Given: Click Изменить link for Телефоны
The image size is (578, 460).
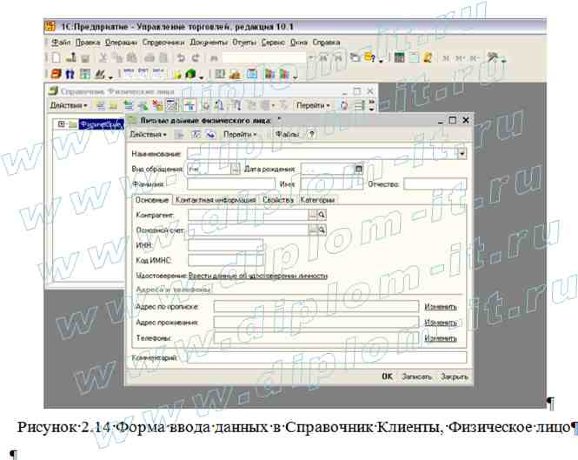Looking at the screenshot, I should point(441,338).
